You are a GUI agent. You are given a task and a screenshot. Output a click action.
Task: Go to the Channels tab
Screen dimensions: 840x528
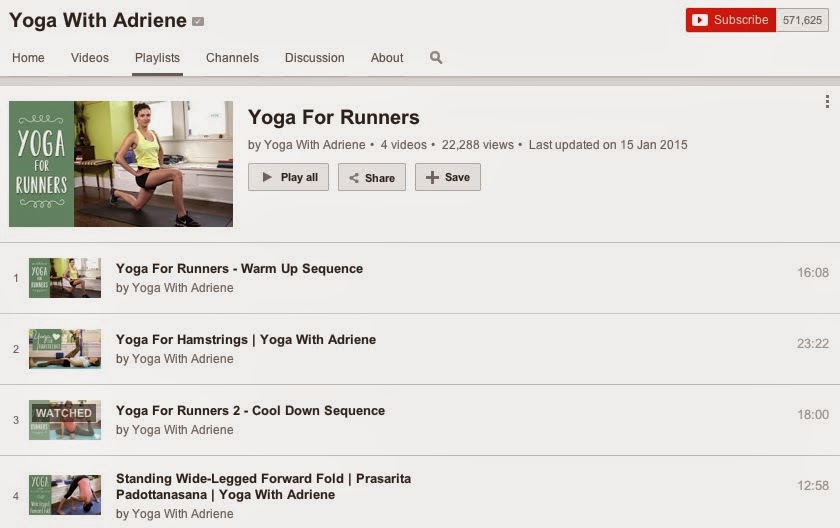point(232,58)
